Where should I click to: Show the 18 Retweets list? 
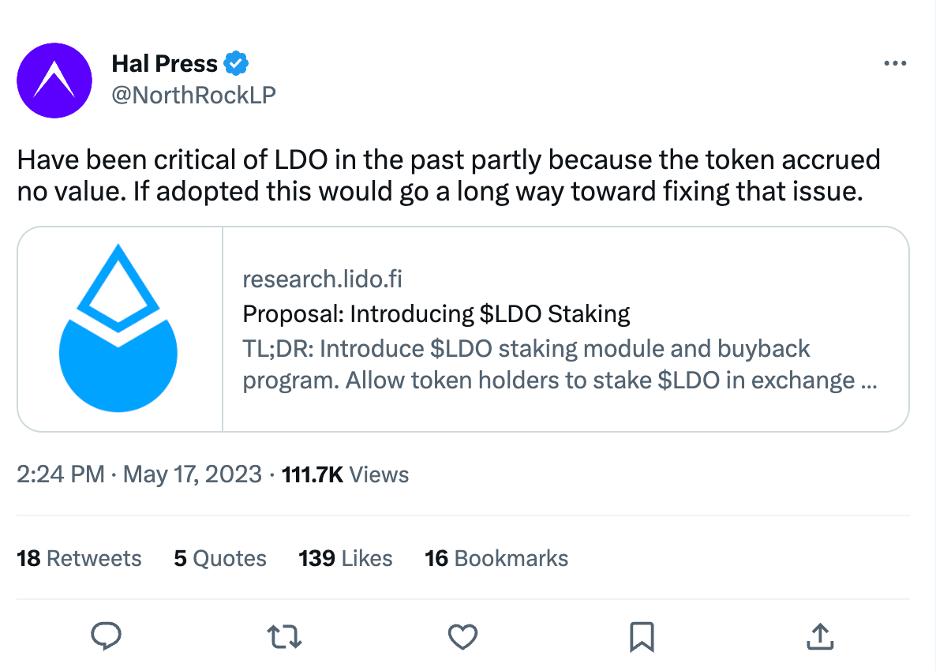(79, 558)
